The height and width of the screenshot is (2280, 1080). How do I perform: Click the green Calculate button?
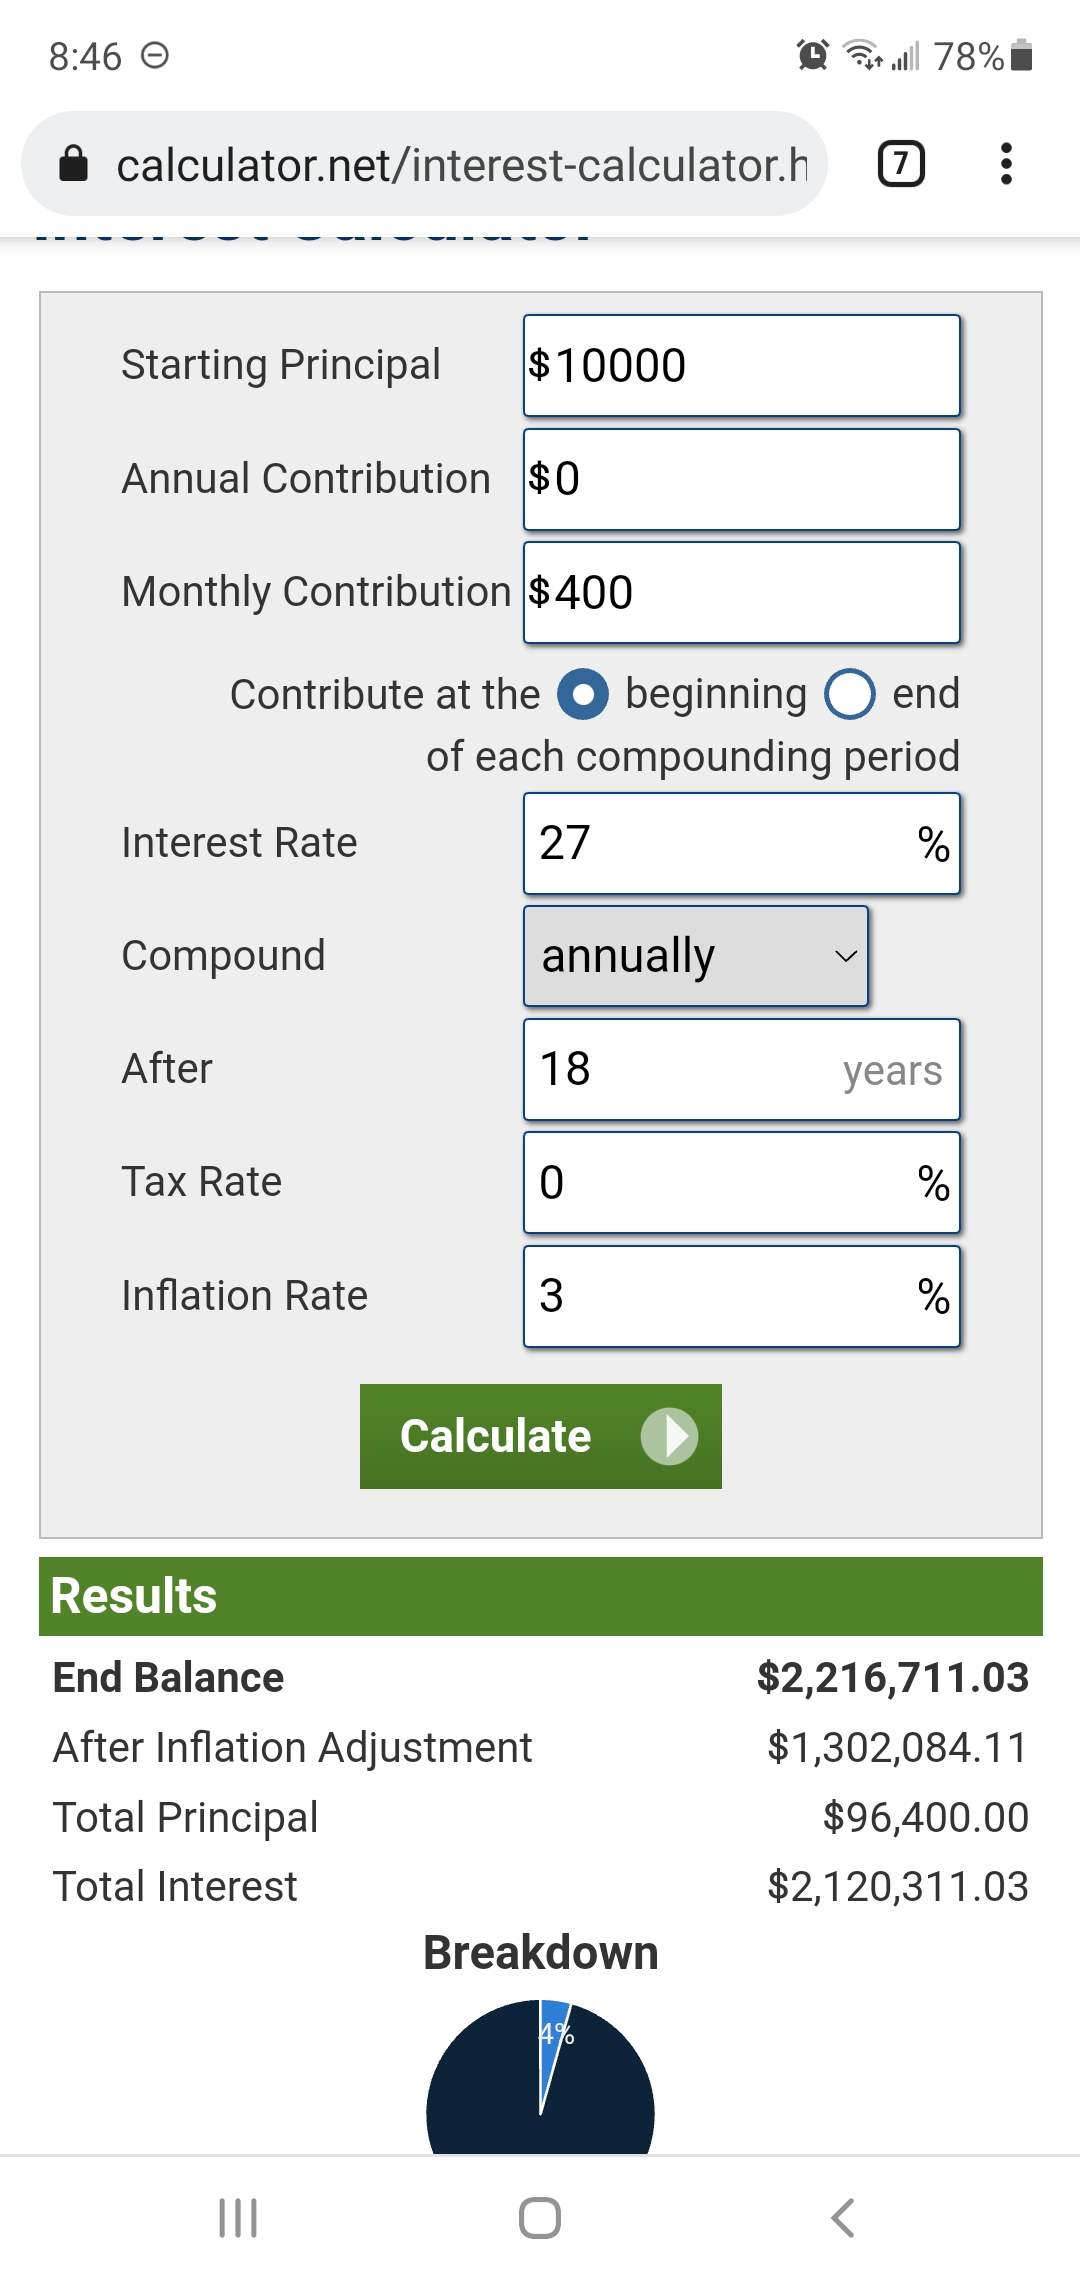point(540,1436)
